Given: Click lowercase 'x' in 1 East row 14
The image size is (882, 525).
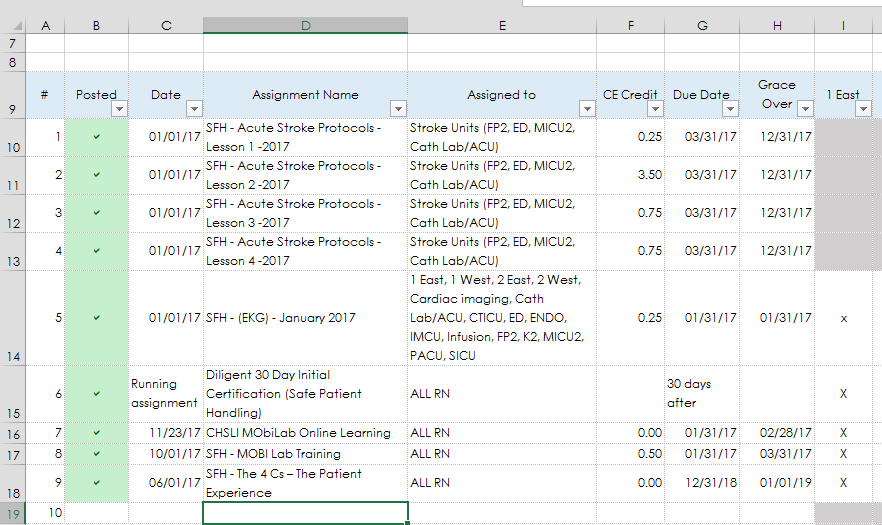Looking at the screenshot, I should pos(843,318).
